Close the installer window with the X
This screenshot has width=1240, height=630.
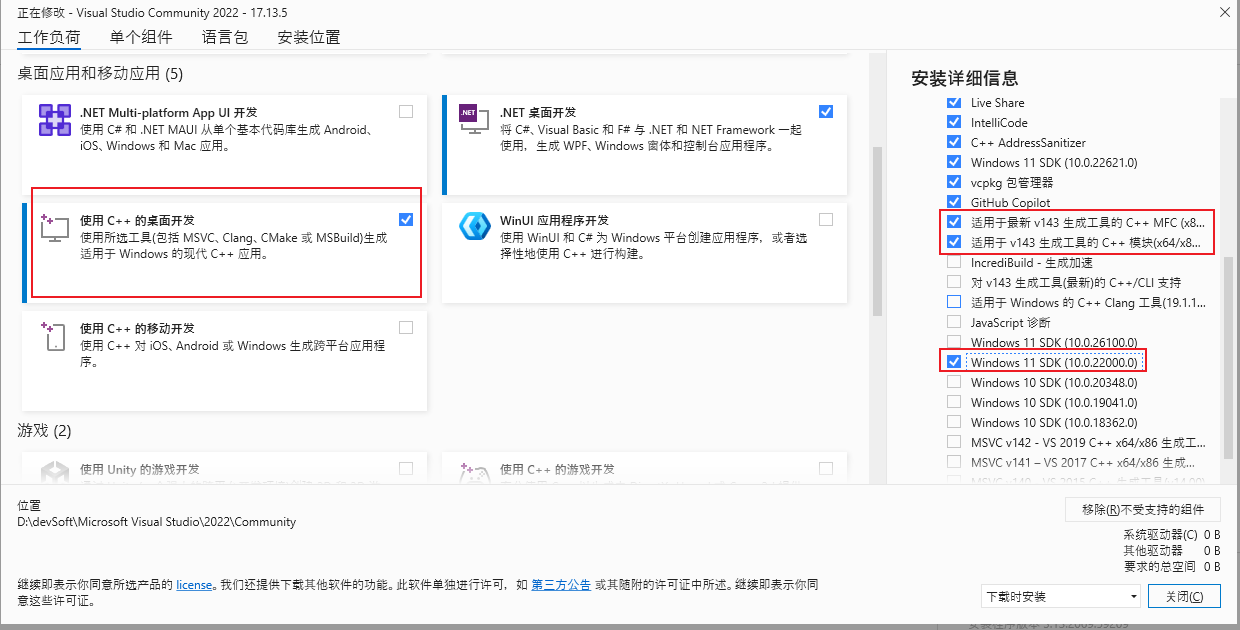click(x=1224, y=12)
